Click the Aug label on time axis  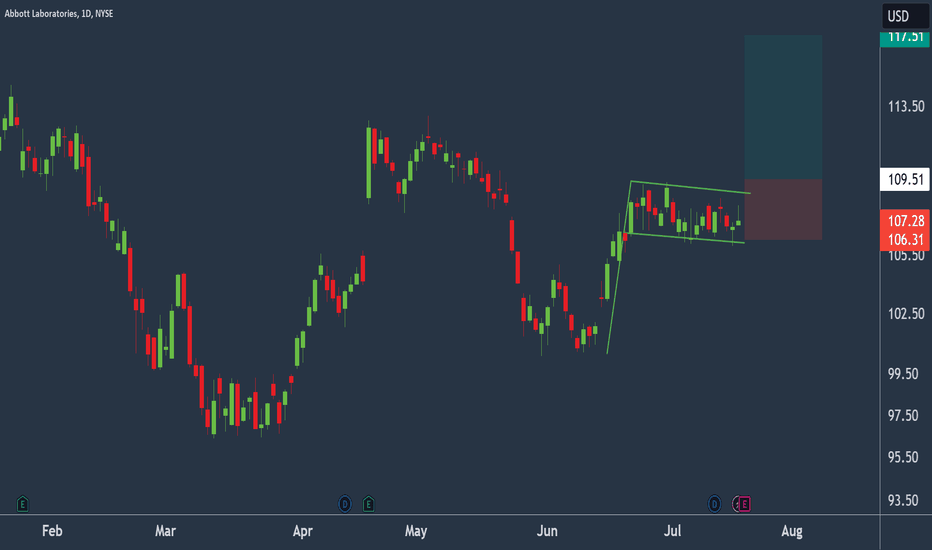pos(792,531)
